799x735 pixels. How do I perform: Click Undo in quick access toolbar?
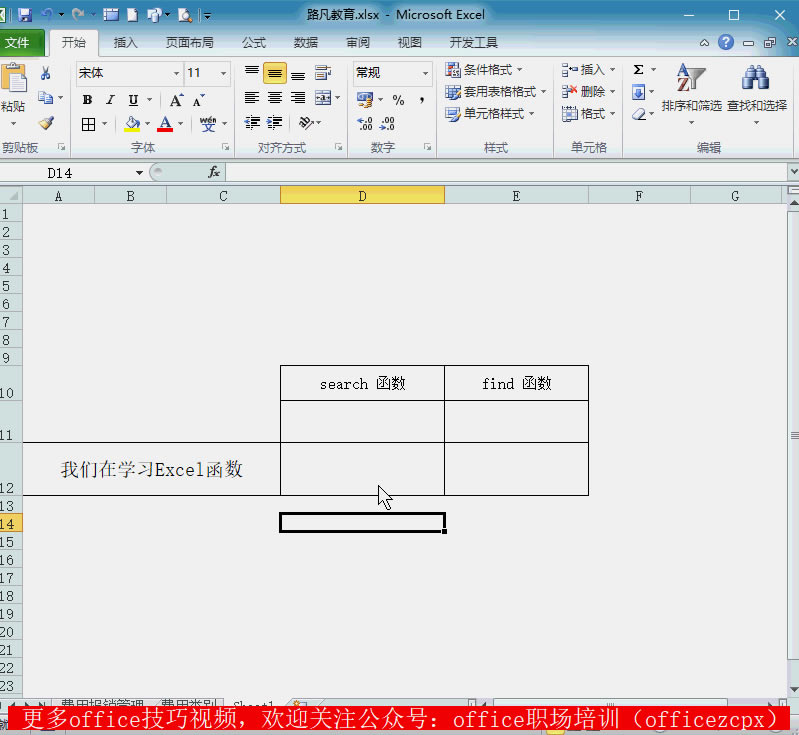click(x=47, y=14)
